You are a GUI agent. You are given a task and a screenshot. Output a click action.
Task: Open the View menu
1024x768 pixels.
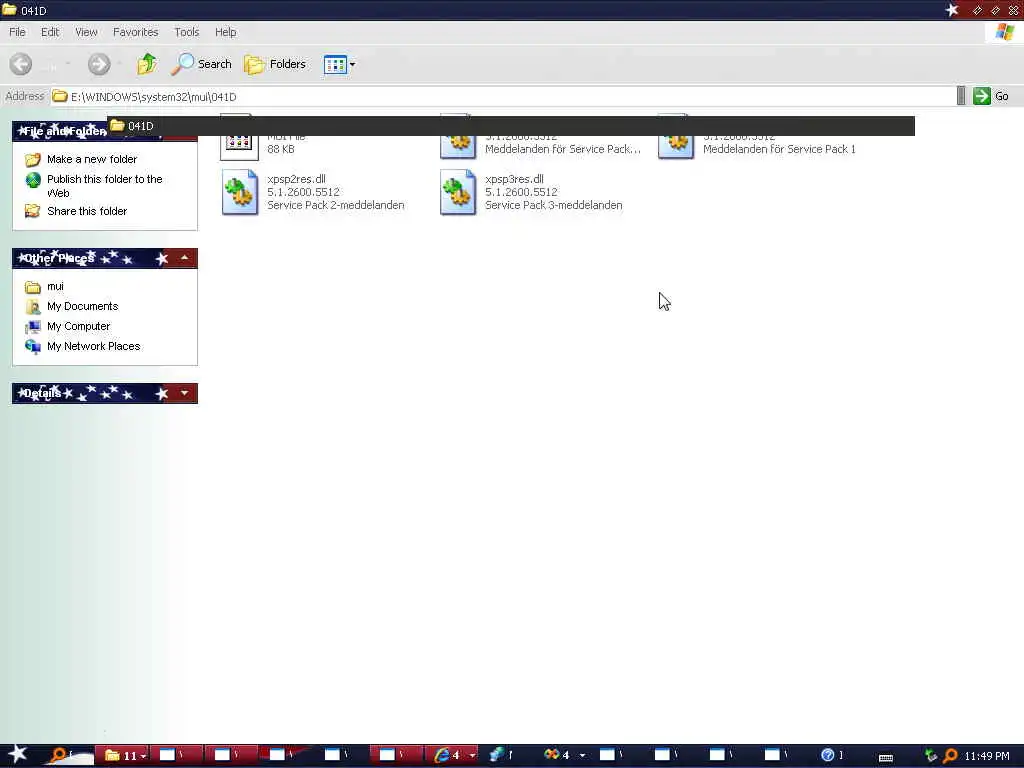pyautogui.click(x=86, y=32)
